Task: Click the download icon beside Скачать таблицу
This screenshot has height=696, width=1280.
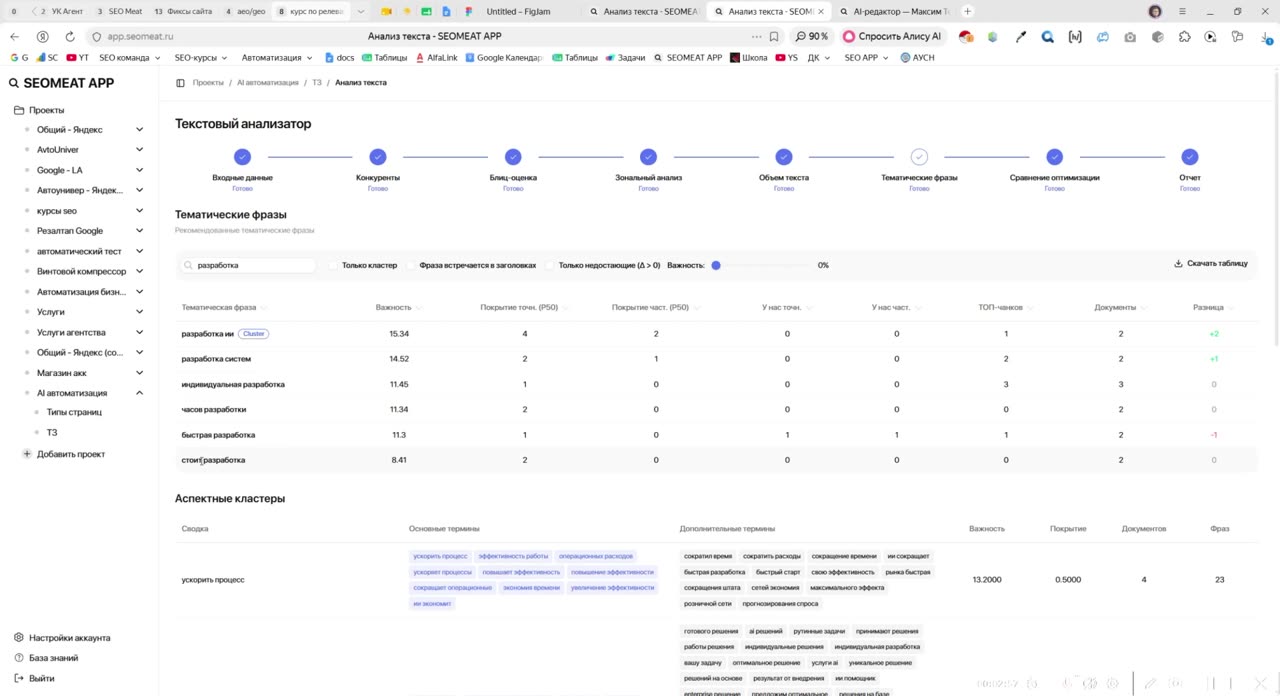Action: point(1178,264)
